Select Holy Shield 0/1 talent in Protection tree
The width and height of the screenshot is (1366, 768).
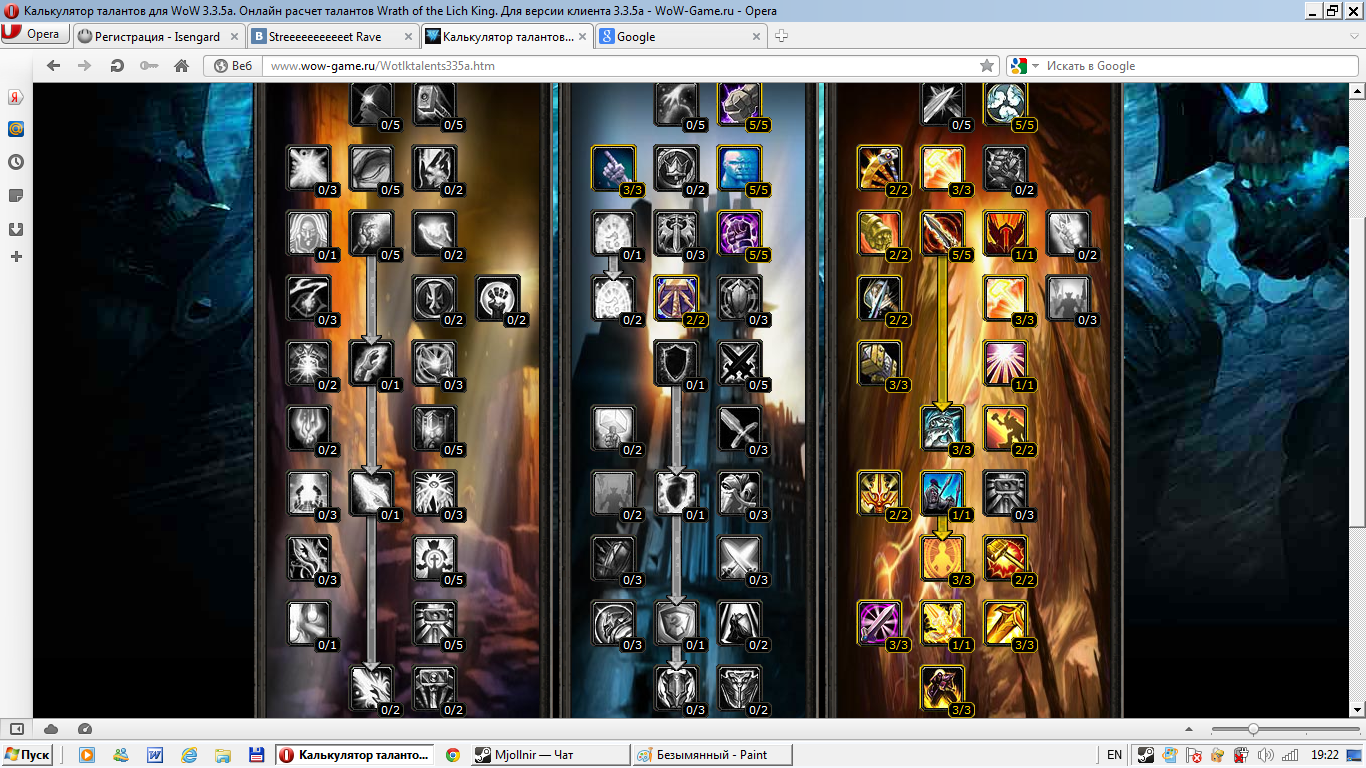coord(675,493)
